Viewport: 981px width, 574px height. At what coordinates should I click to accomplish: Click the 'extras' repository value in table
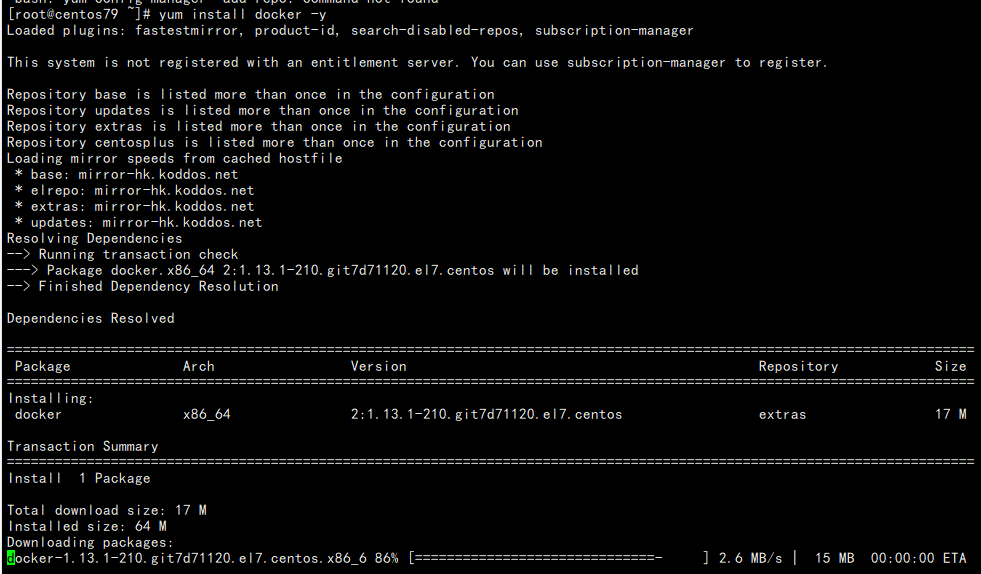coord(782,414)
